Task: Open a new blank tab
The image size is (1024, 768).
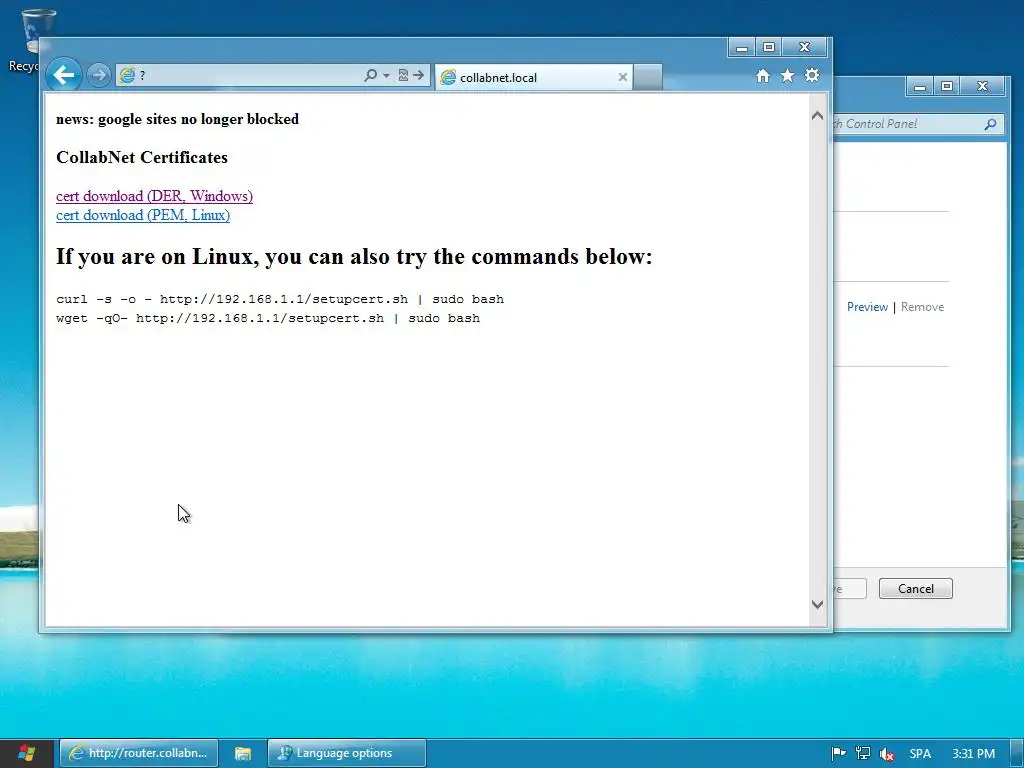Action: (648, 77)
